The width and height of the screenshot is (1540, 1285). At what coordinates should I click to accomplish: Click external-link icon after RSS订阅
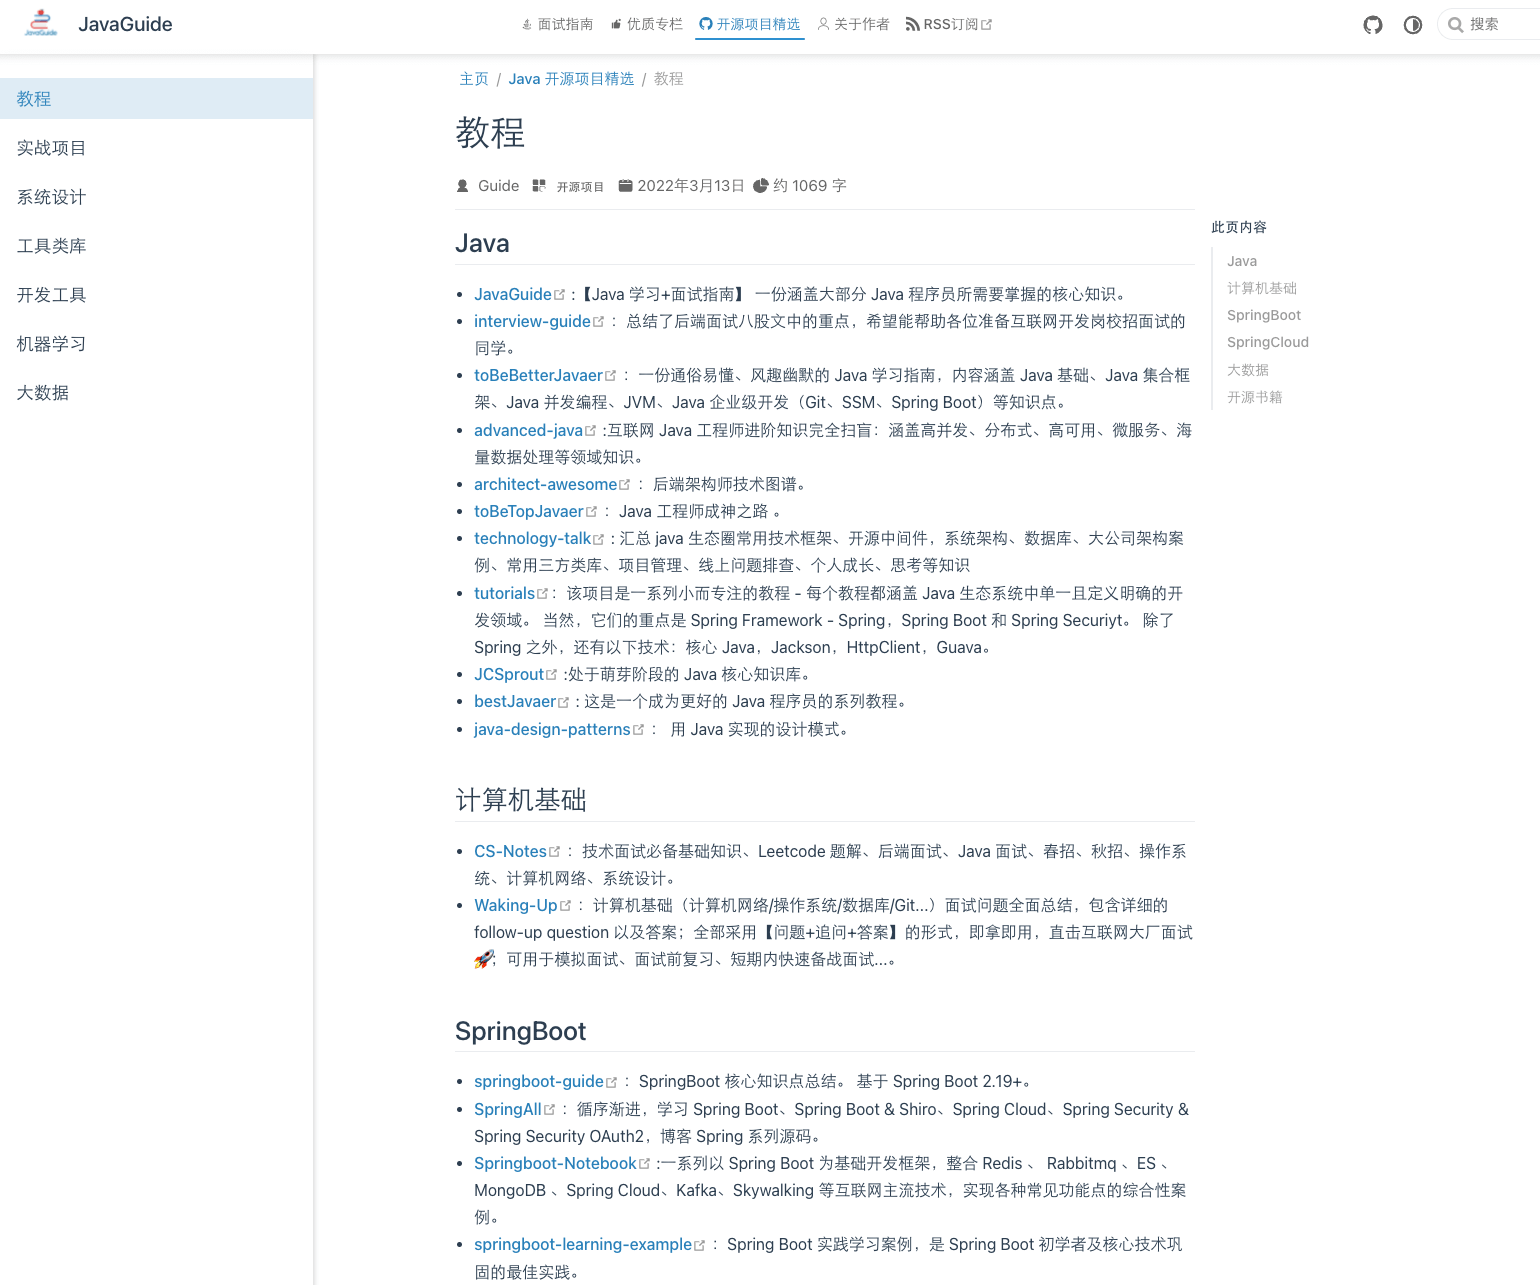(x=986, y=25)
